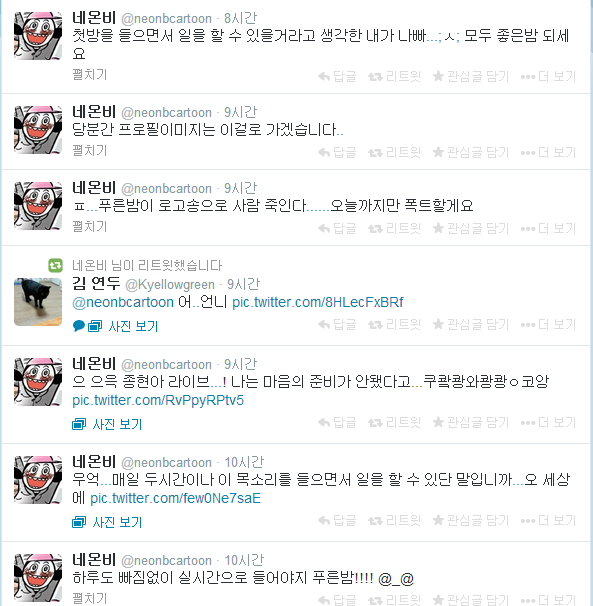Open 더 보기 on the 매일 두시간이나 tweet
This screenshot has height=606, width=593.
pos(548,520)
